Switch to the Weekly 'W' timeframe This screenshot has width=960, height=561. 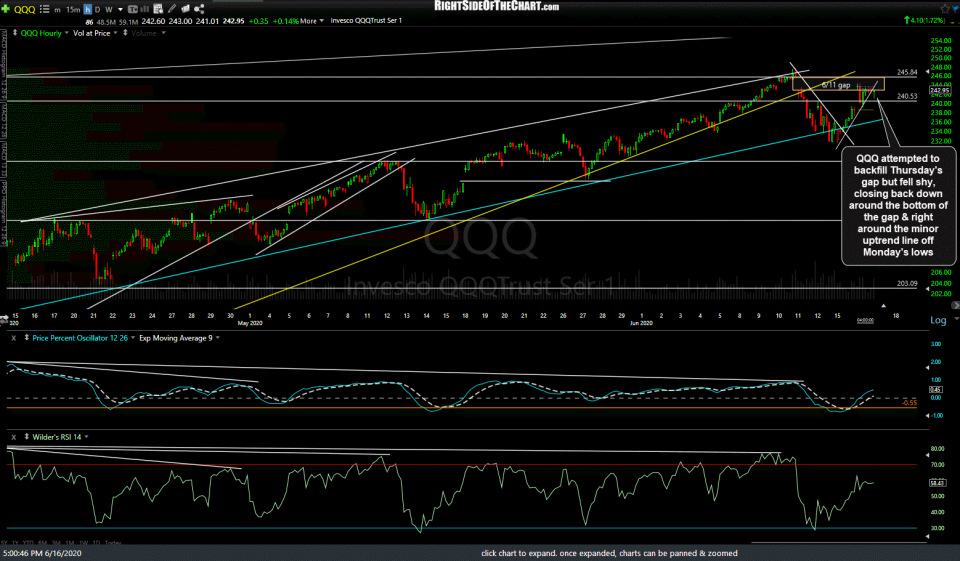click(108, 10)
